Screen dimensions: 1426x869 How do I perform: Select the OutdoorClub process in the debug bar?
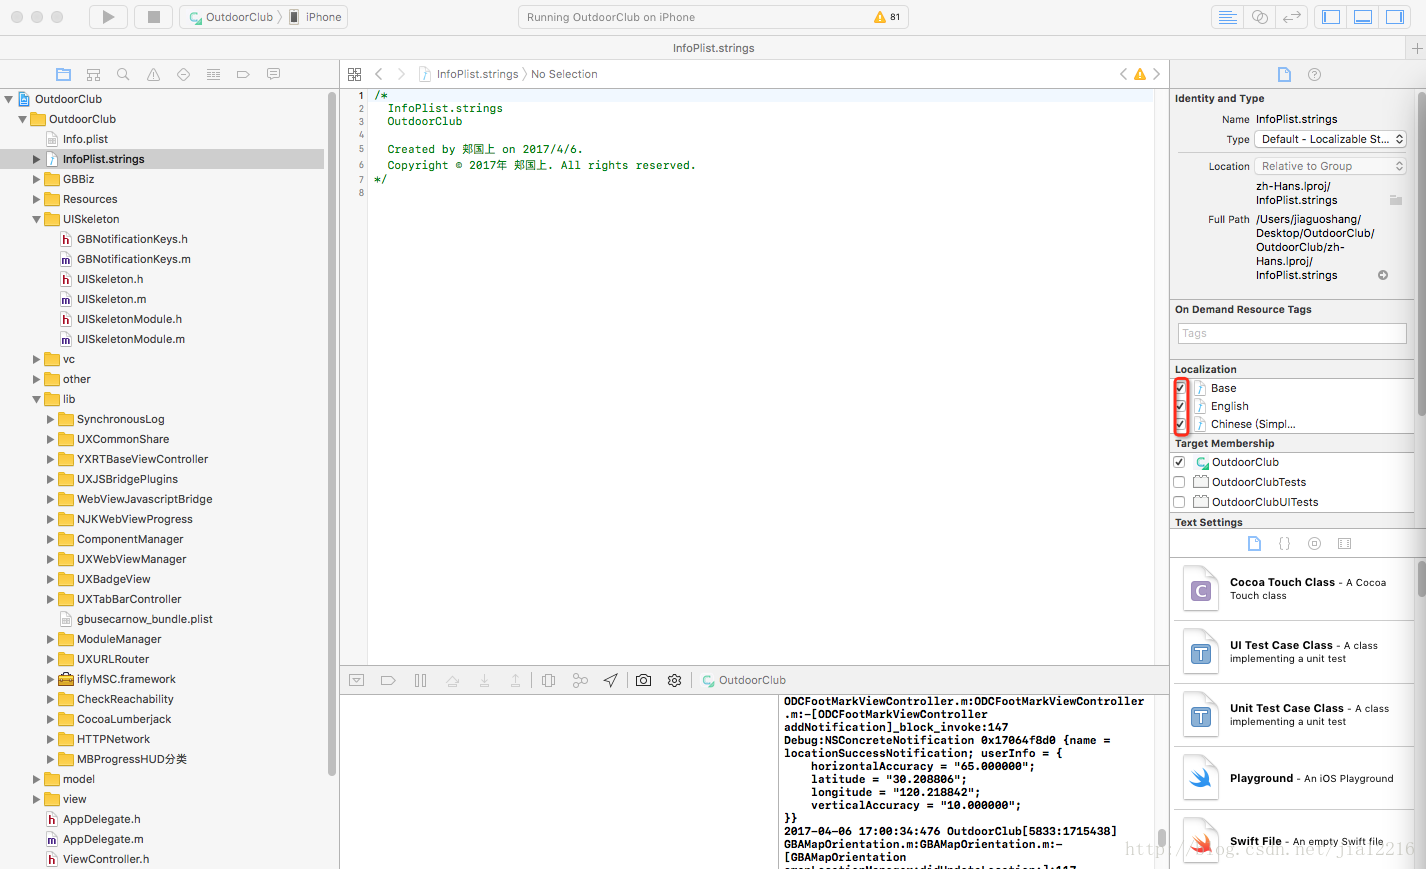743,680
